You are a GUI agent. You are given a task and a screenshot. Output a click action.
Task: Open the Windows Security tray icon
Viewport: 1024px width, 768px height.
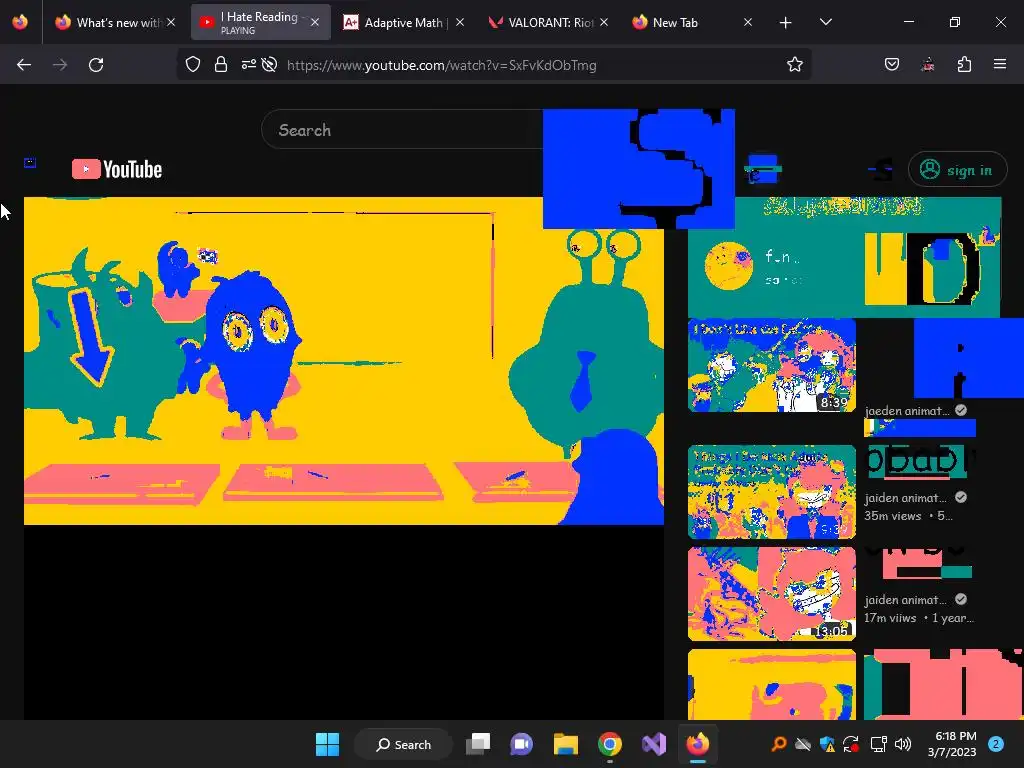(827, 744)
